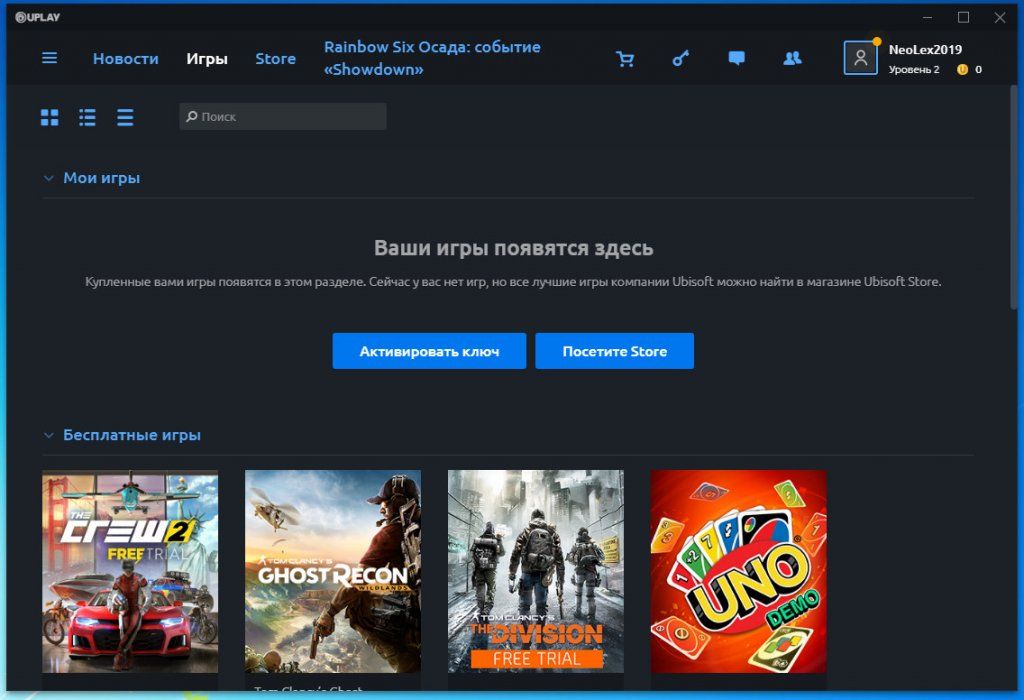The image size is (1024, 700).
Task: Switch to detailed list view
Action: [88, 118]
